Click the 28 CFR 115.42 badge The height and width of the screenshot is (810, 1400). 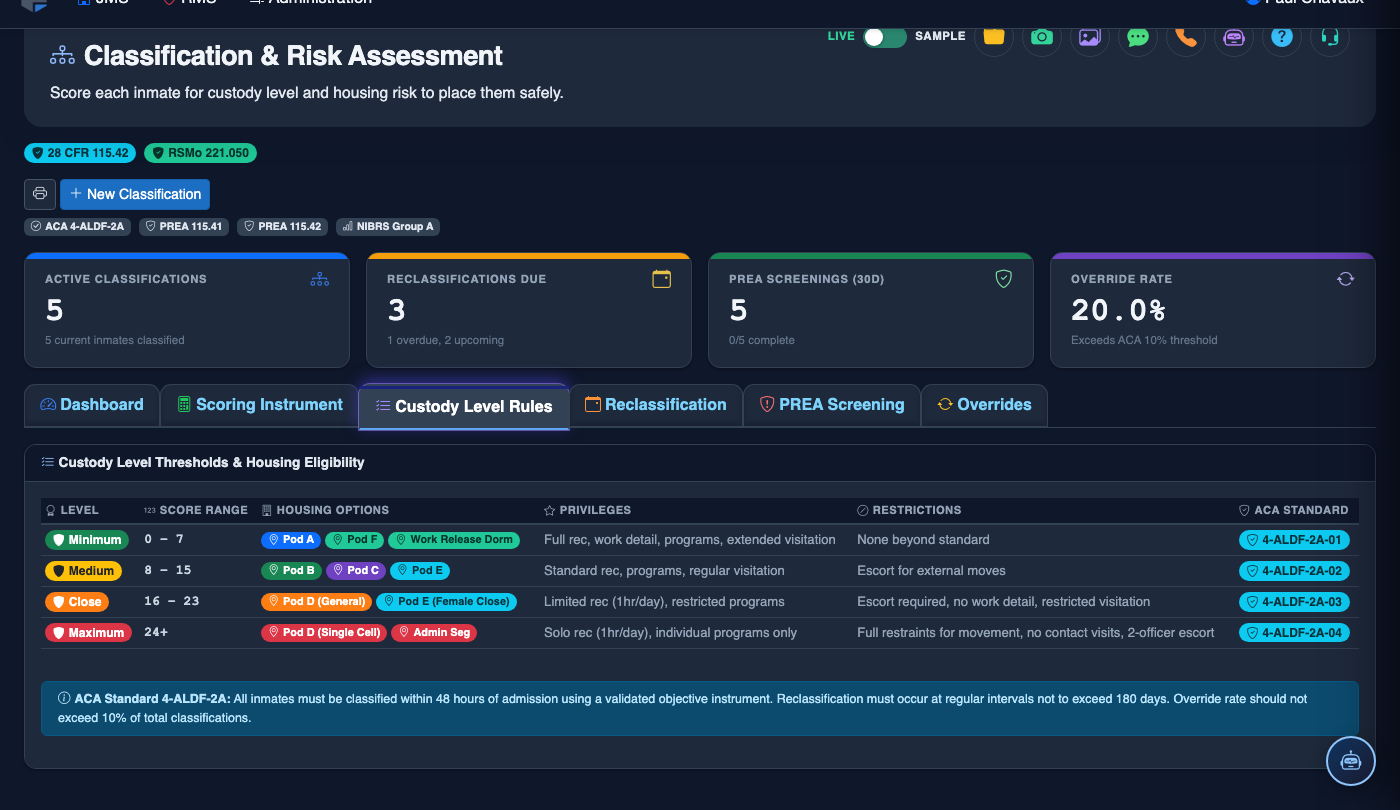[x=80, y=153]
